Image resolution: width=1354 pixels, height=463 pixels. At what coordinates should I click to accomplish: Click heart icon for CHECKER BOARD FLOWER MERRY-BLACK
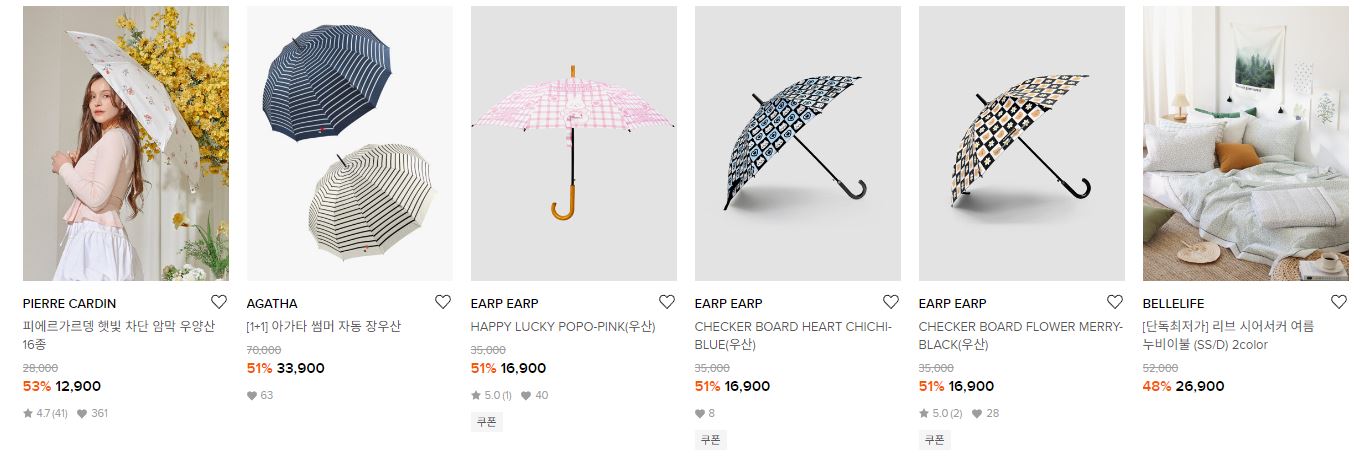pyautogui.click(x=1115, y=302)
